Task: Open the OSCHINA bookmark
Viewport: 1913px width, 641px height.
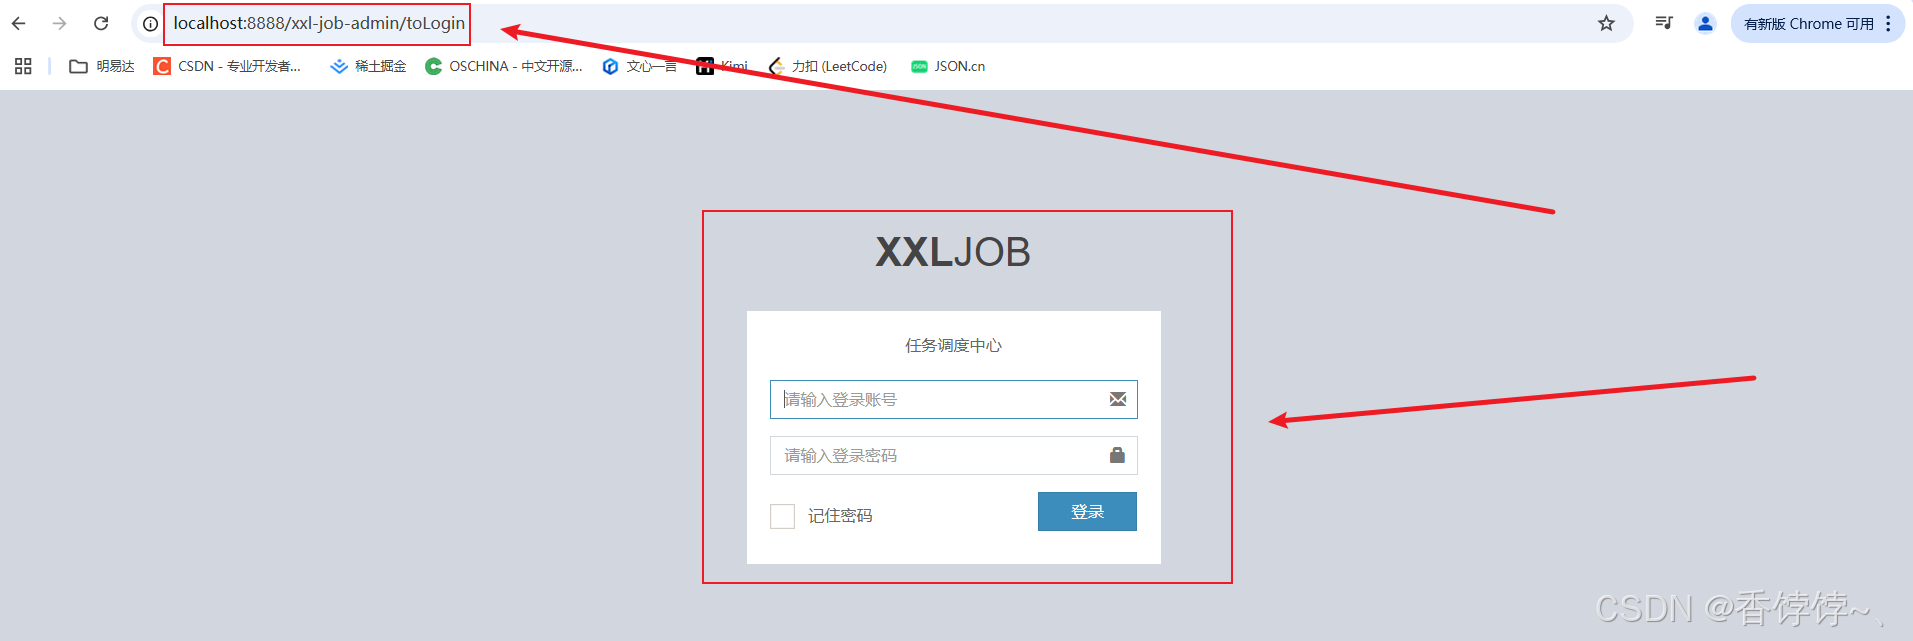Action: pos(504,66)
